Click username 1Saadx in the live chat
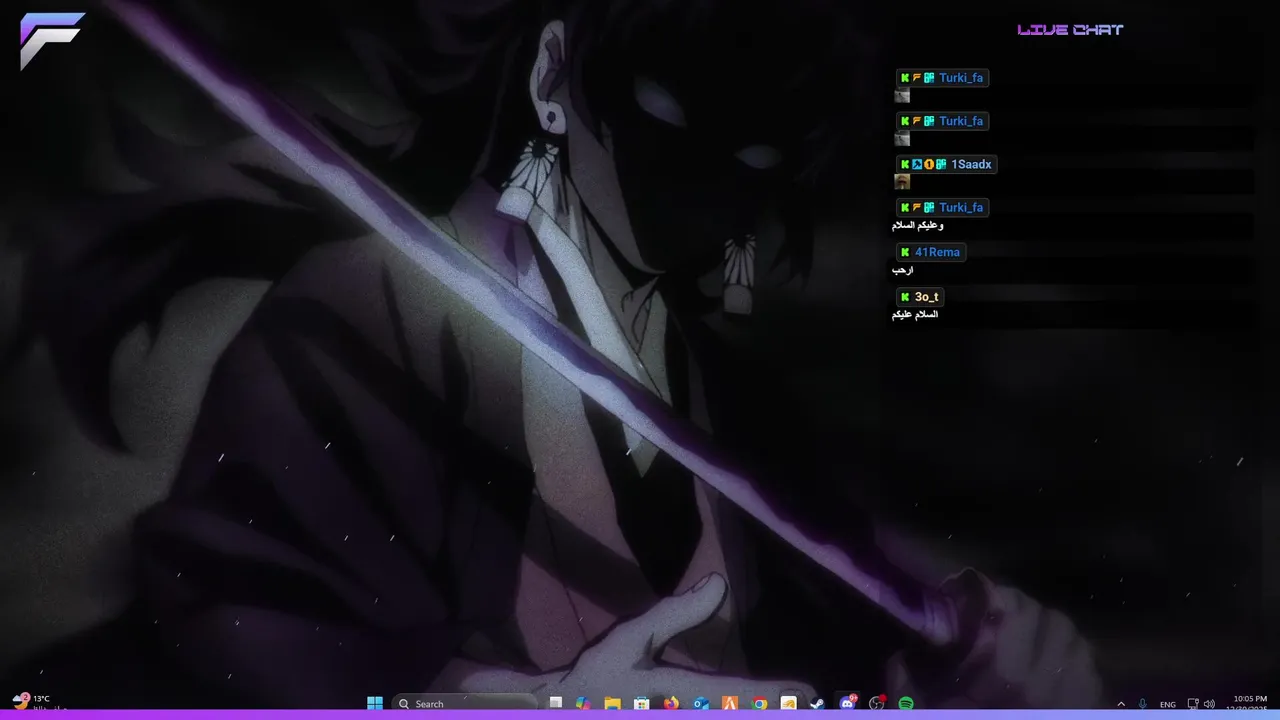The height and width of the screenshot is (720, 1280). point(971,164)
